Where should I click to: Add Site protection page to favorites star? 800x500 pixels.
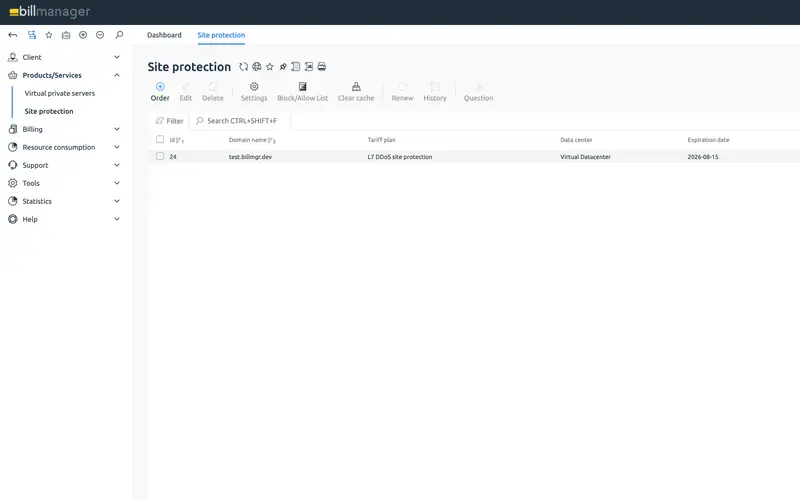tap(269, 66)
